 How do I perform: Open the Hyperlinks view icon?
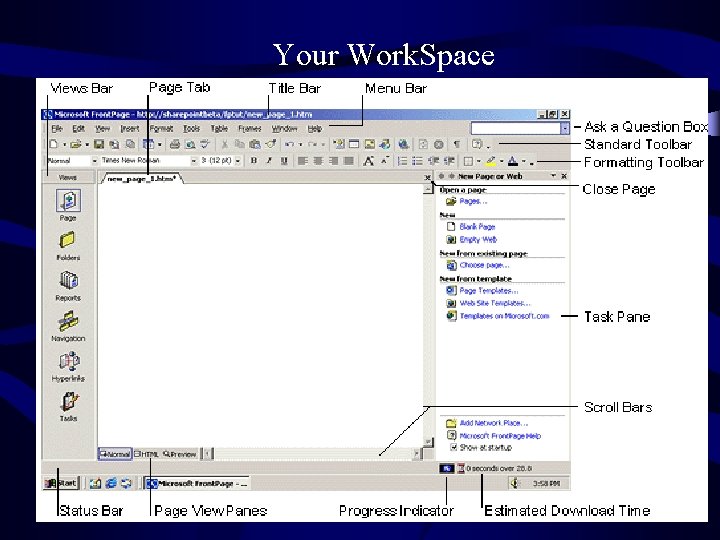pos(69,361)
